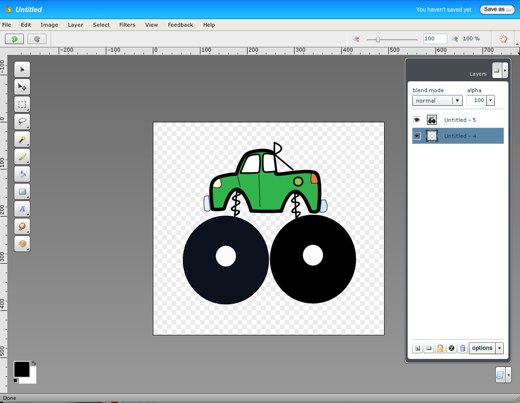This screenshot has height=403, width=520.
Task: Click the black circular mask icon
Action: click(x=451, y=348)
